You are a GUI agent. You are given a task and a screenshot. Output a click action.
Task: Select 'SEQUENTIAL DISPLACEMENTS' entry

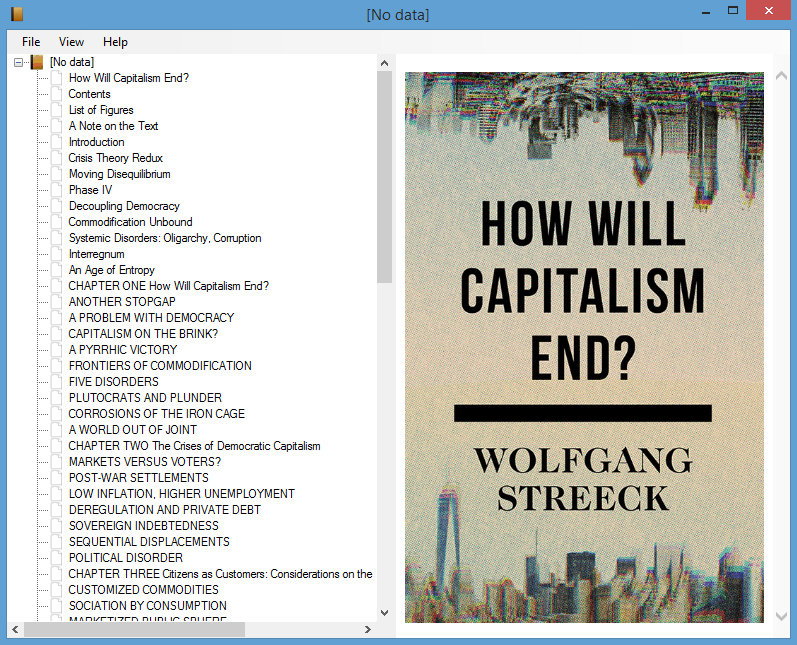149,542
